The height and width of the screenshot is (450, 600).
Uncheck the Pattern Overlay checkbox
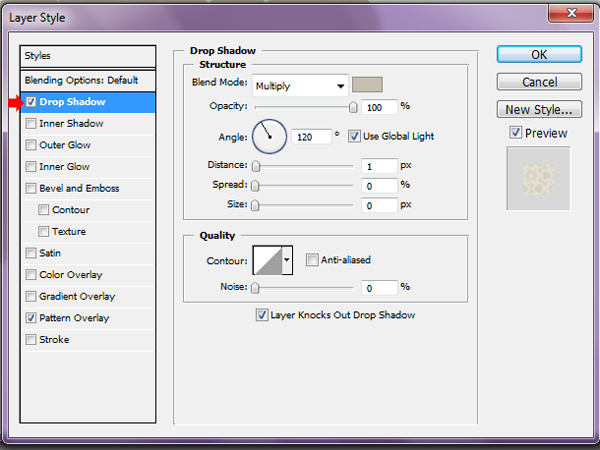(x=31, y=318)
